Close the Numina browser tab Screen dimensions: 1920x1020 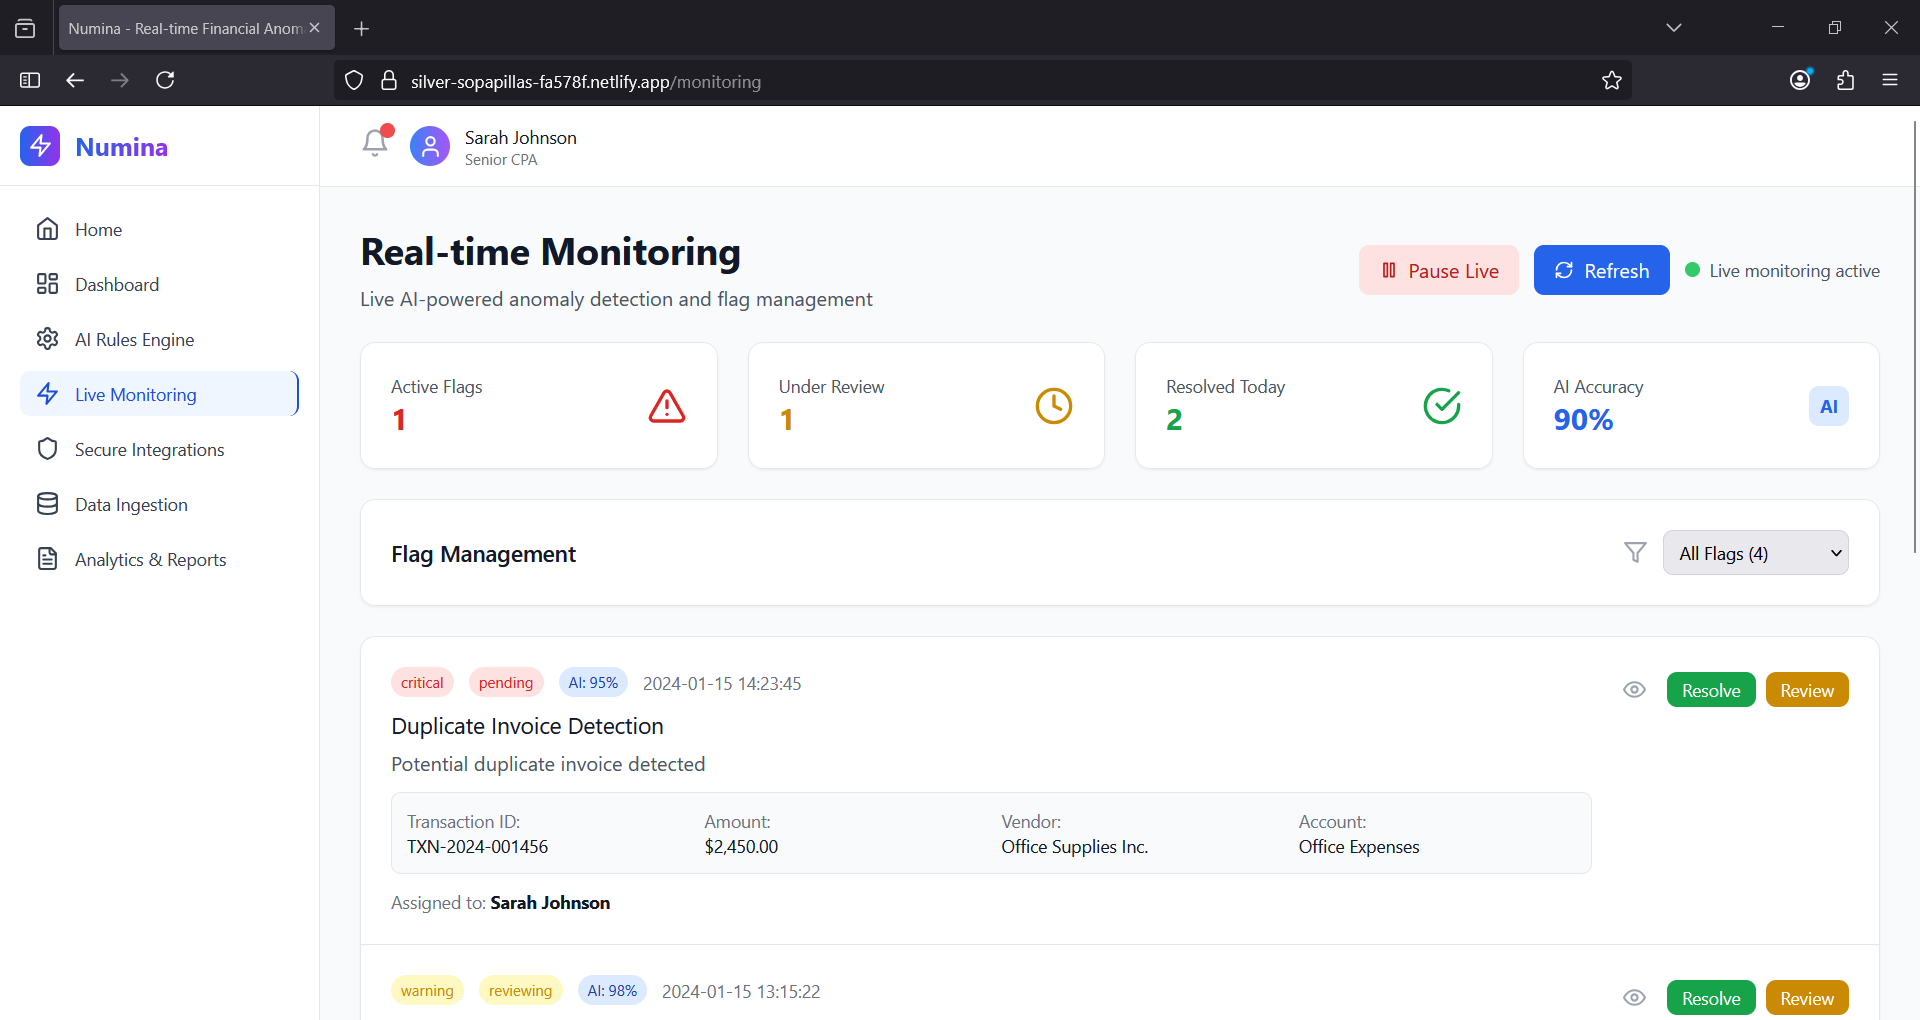(315, 28)
